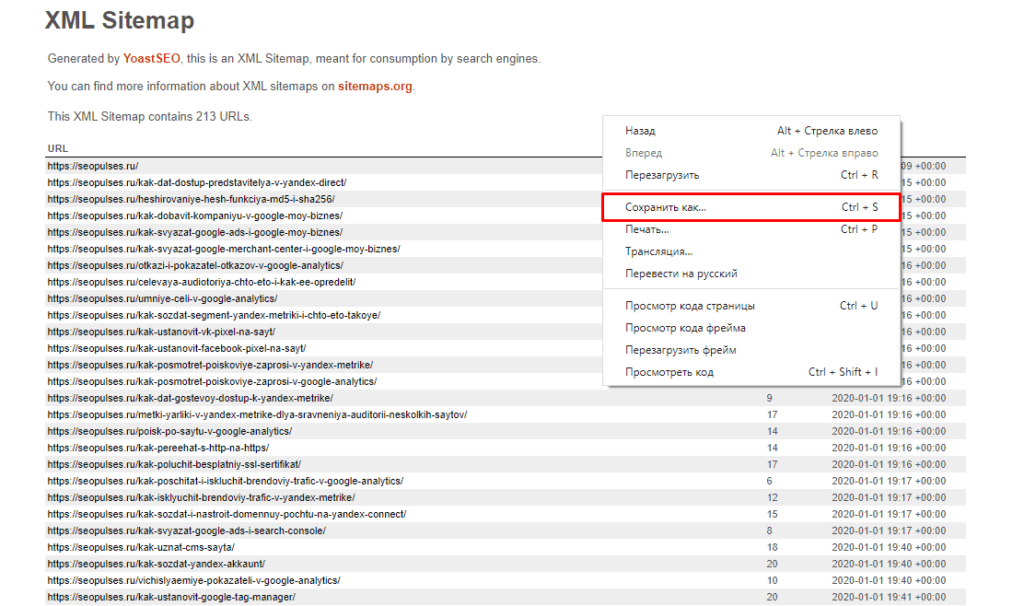Choose 'Просмотр кода фрейма' menu item
The height and width of the screenshot is (606, 1024).
tap(685, 328)
